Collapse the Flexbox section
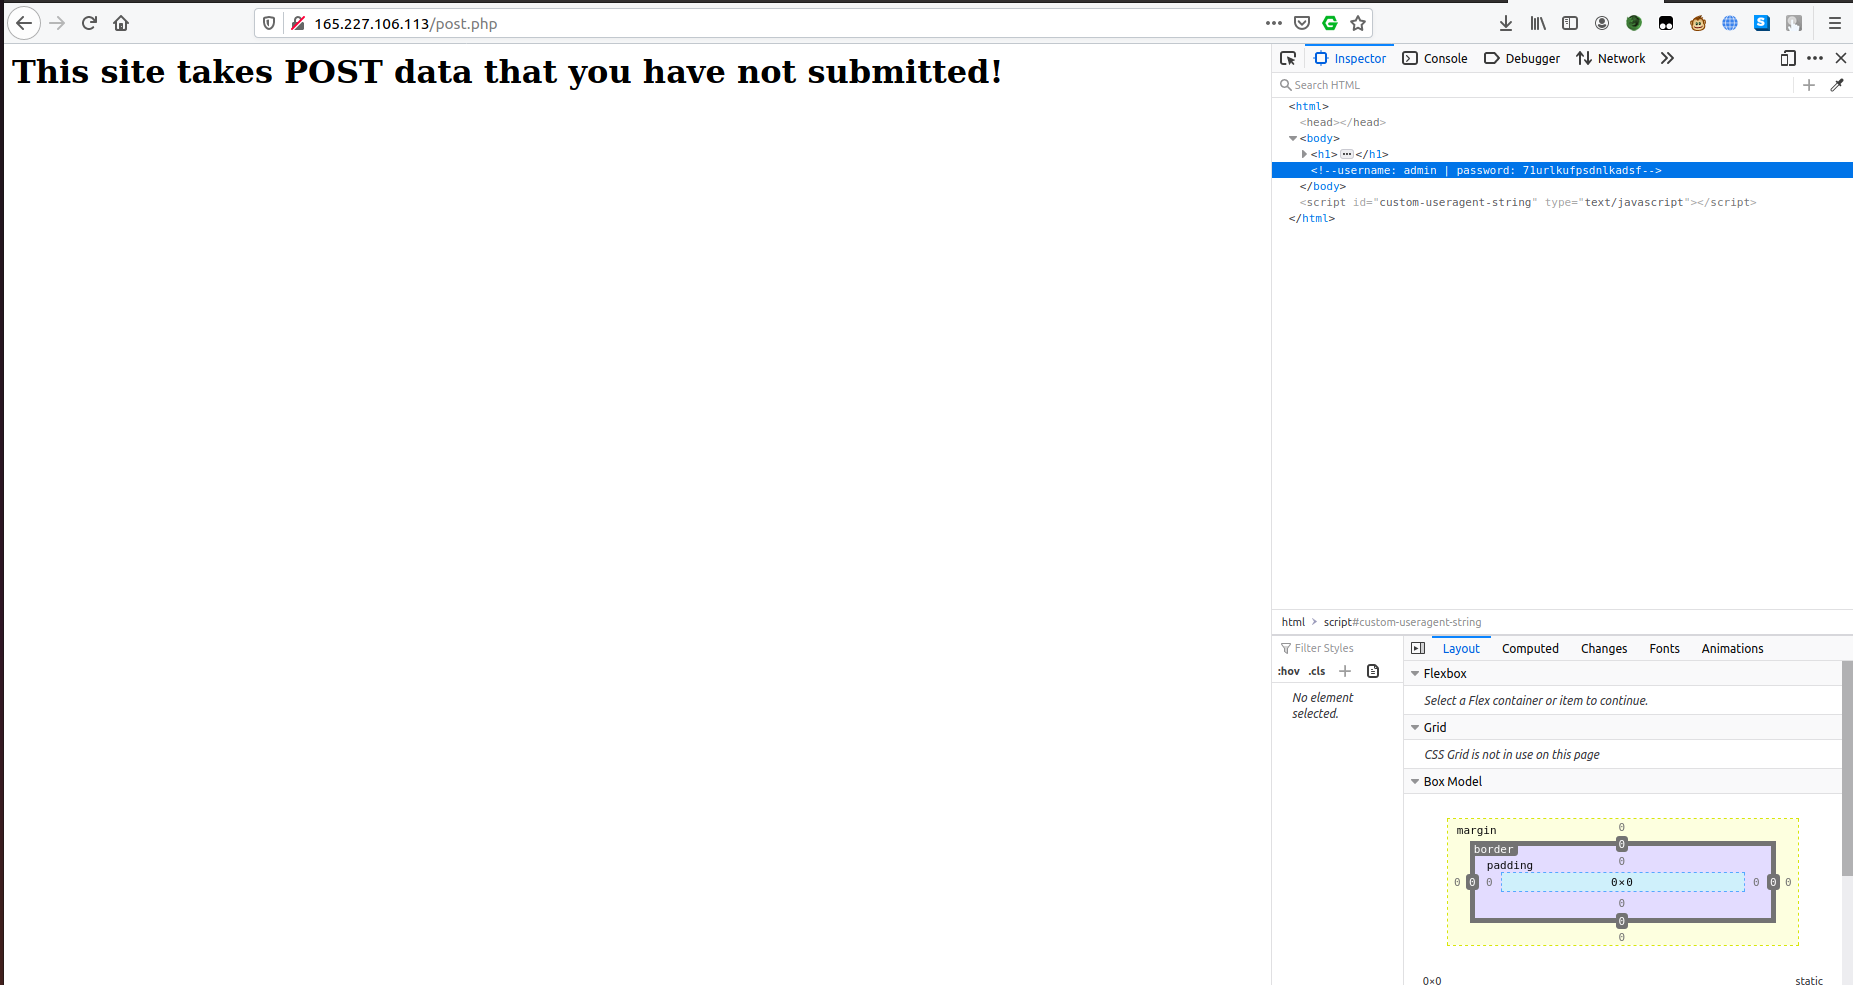The width and height of the screenshot is (1853, 985). pos(1415,674)
